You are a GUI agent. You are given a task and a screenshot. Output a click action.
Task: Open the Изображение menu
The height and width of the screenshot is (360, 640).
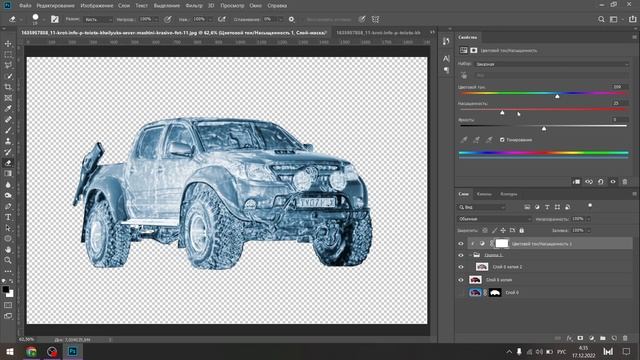pos(97,6)
